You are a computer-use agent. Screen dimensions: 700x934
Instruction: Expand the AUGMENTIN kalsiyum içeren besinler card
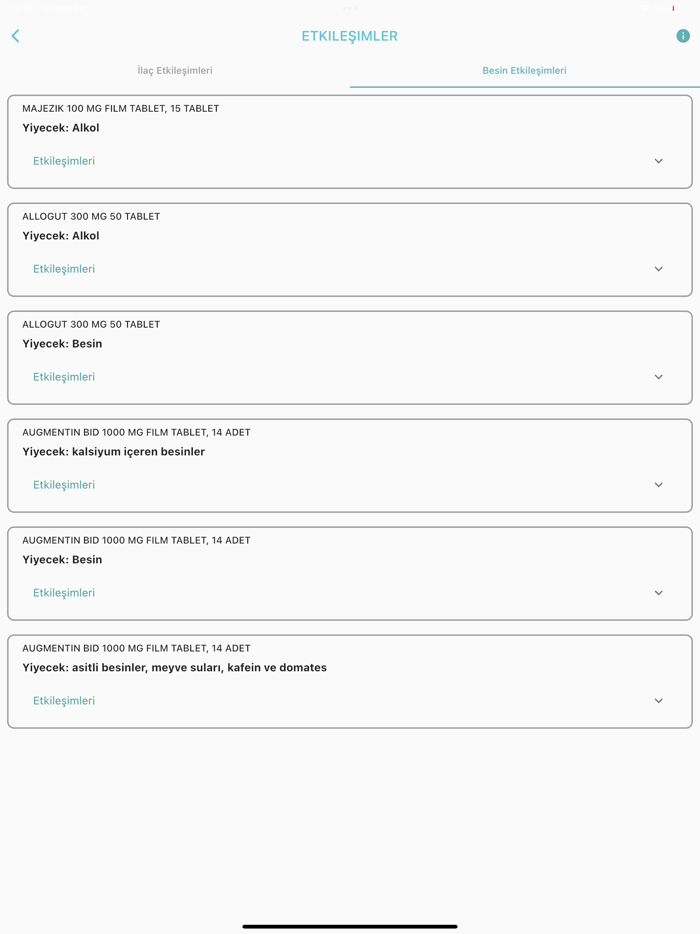tap(658, 484)
